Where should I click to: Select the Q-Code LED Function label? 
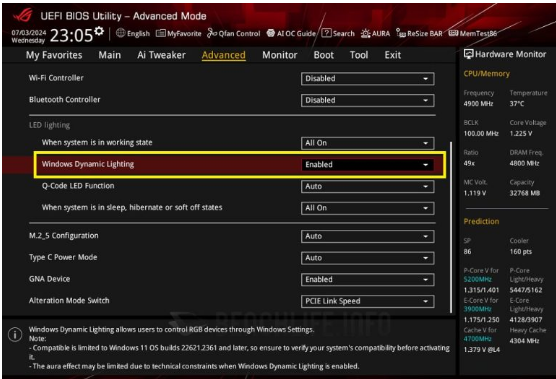[x=78, y=186]
